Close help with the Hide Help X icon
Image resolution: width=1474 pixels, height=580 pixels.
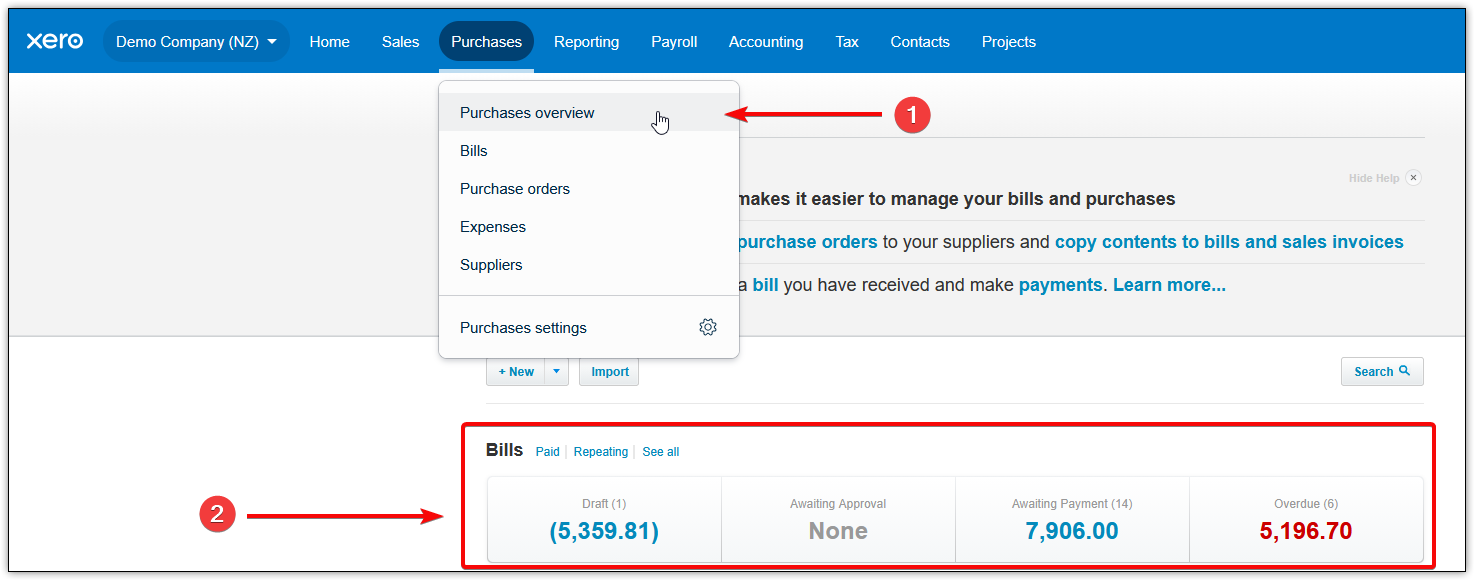(1413, 178)
